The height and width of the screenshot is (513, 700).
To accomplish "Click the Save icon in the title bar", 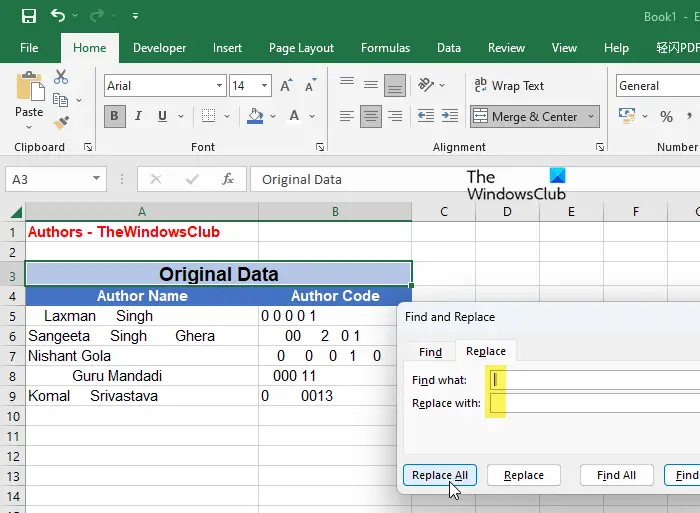I will [29, 16].
